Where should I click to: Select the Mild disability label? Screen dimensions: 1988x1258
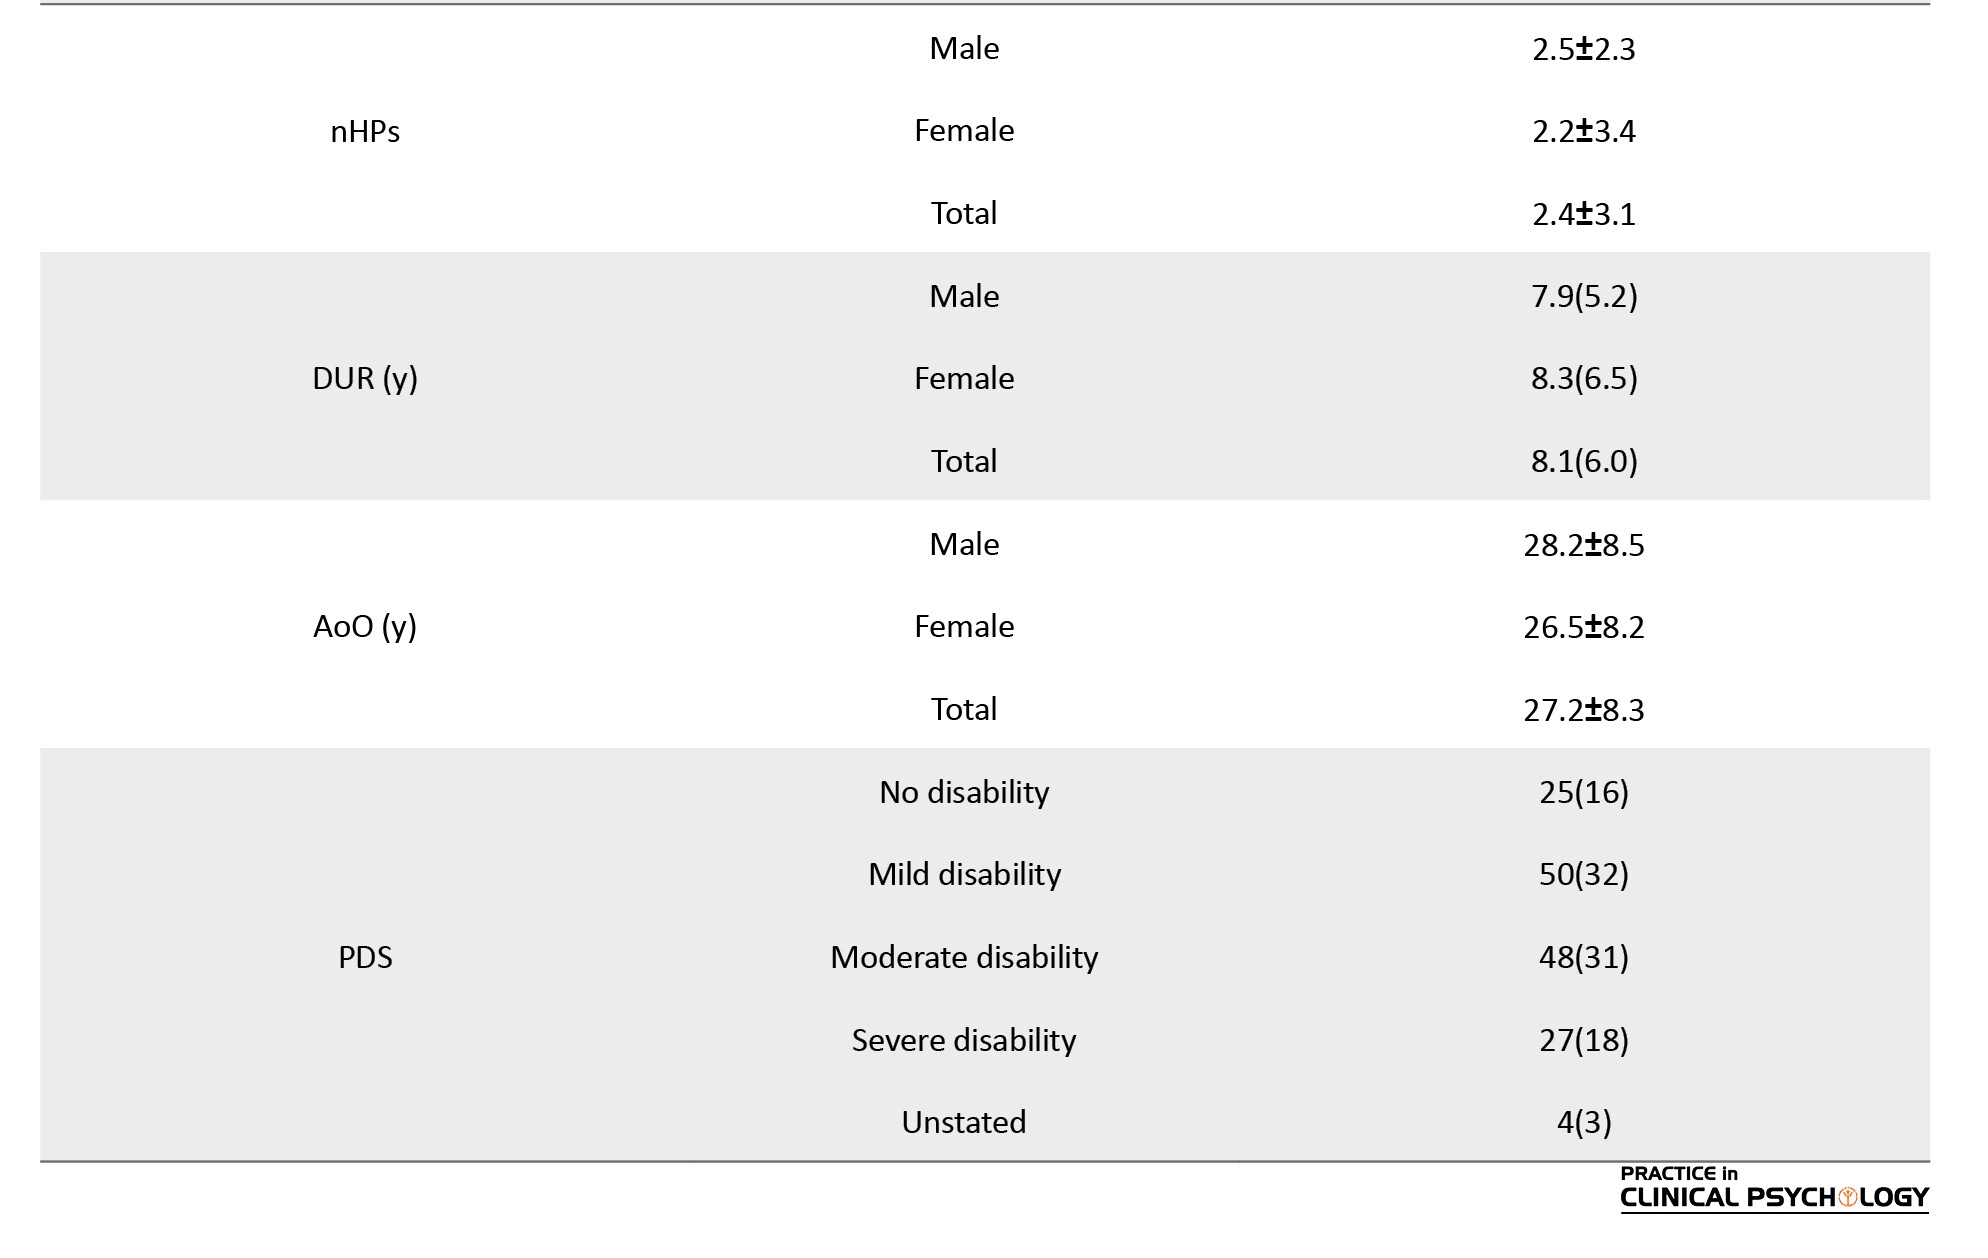pos(964,875)
